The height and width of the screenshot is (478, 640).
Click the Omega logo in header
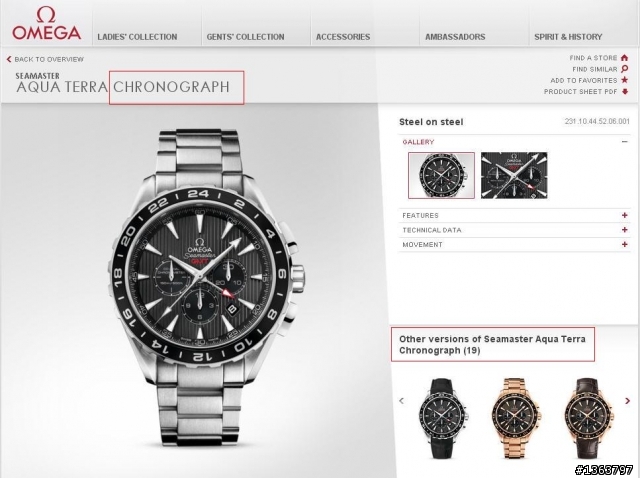[46, 24]
